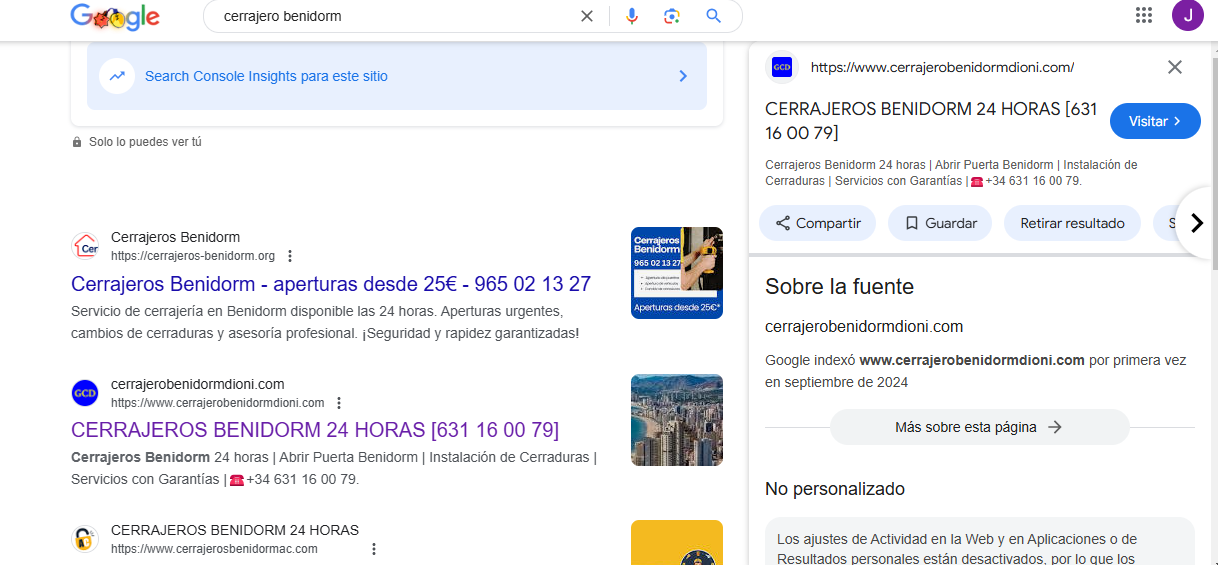The width and height of the screenshot is (1218, 565).
Task: Open the Google apps grid
Action: [x=1144, y=15]
